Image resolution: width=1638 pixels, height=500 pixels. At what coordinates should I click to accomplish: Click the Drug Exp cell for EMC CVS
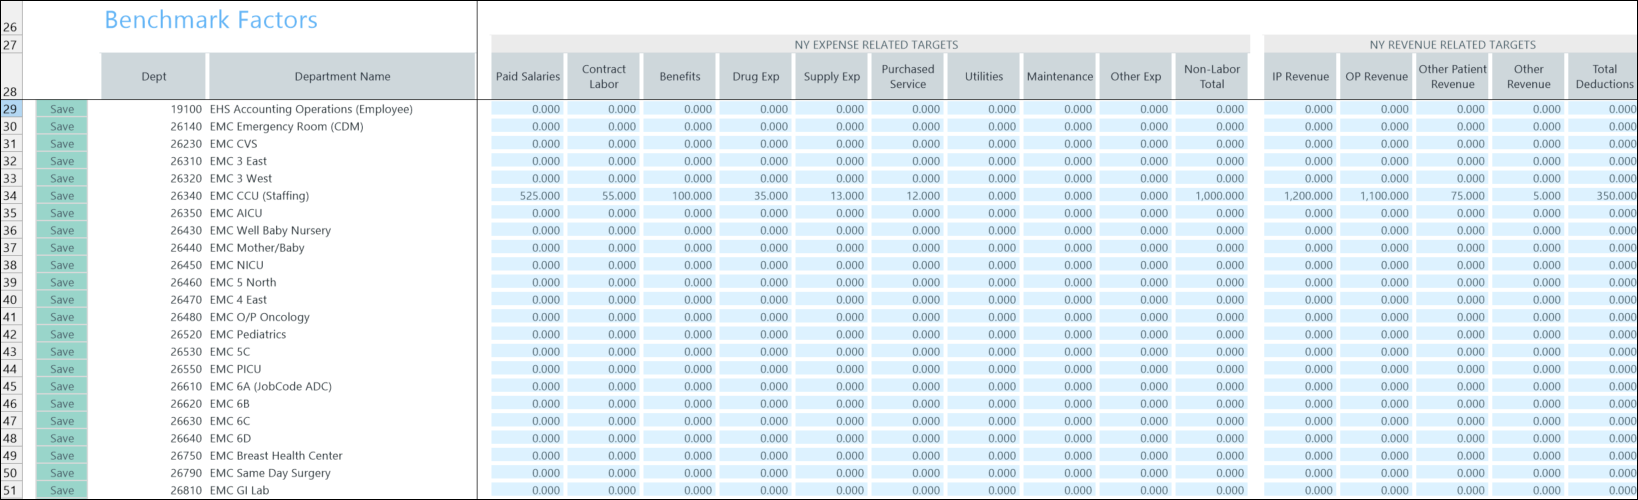(756, 144)
